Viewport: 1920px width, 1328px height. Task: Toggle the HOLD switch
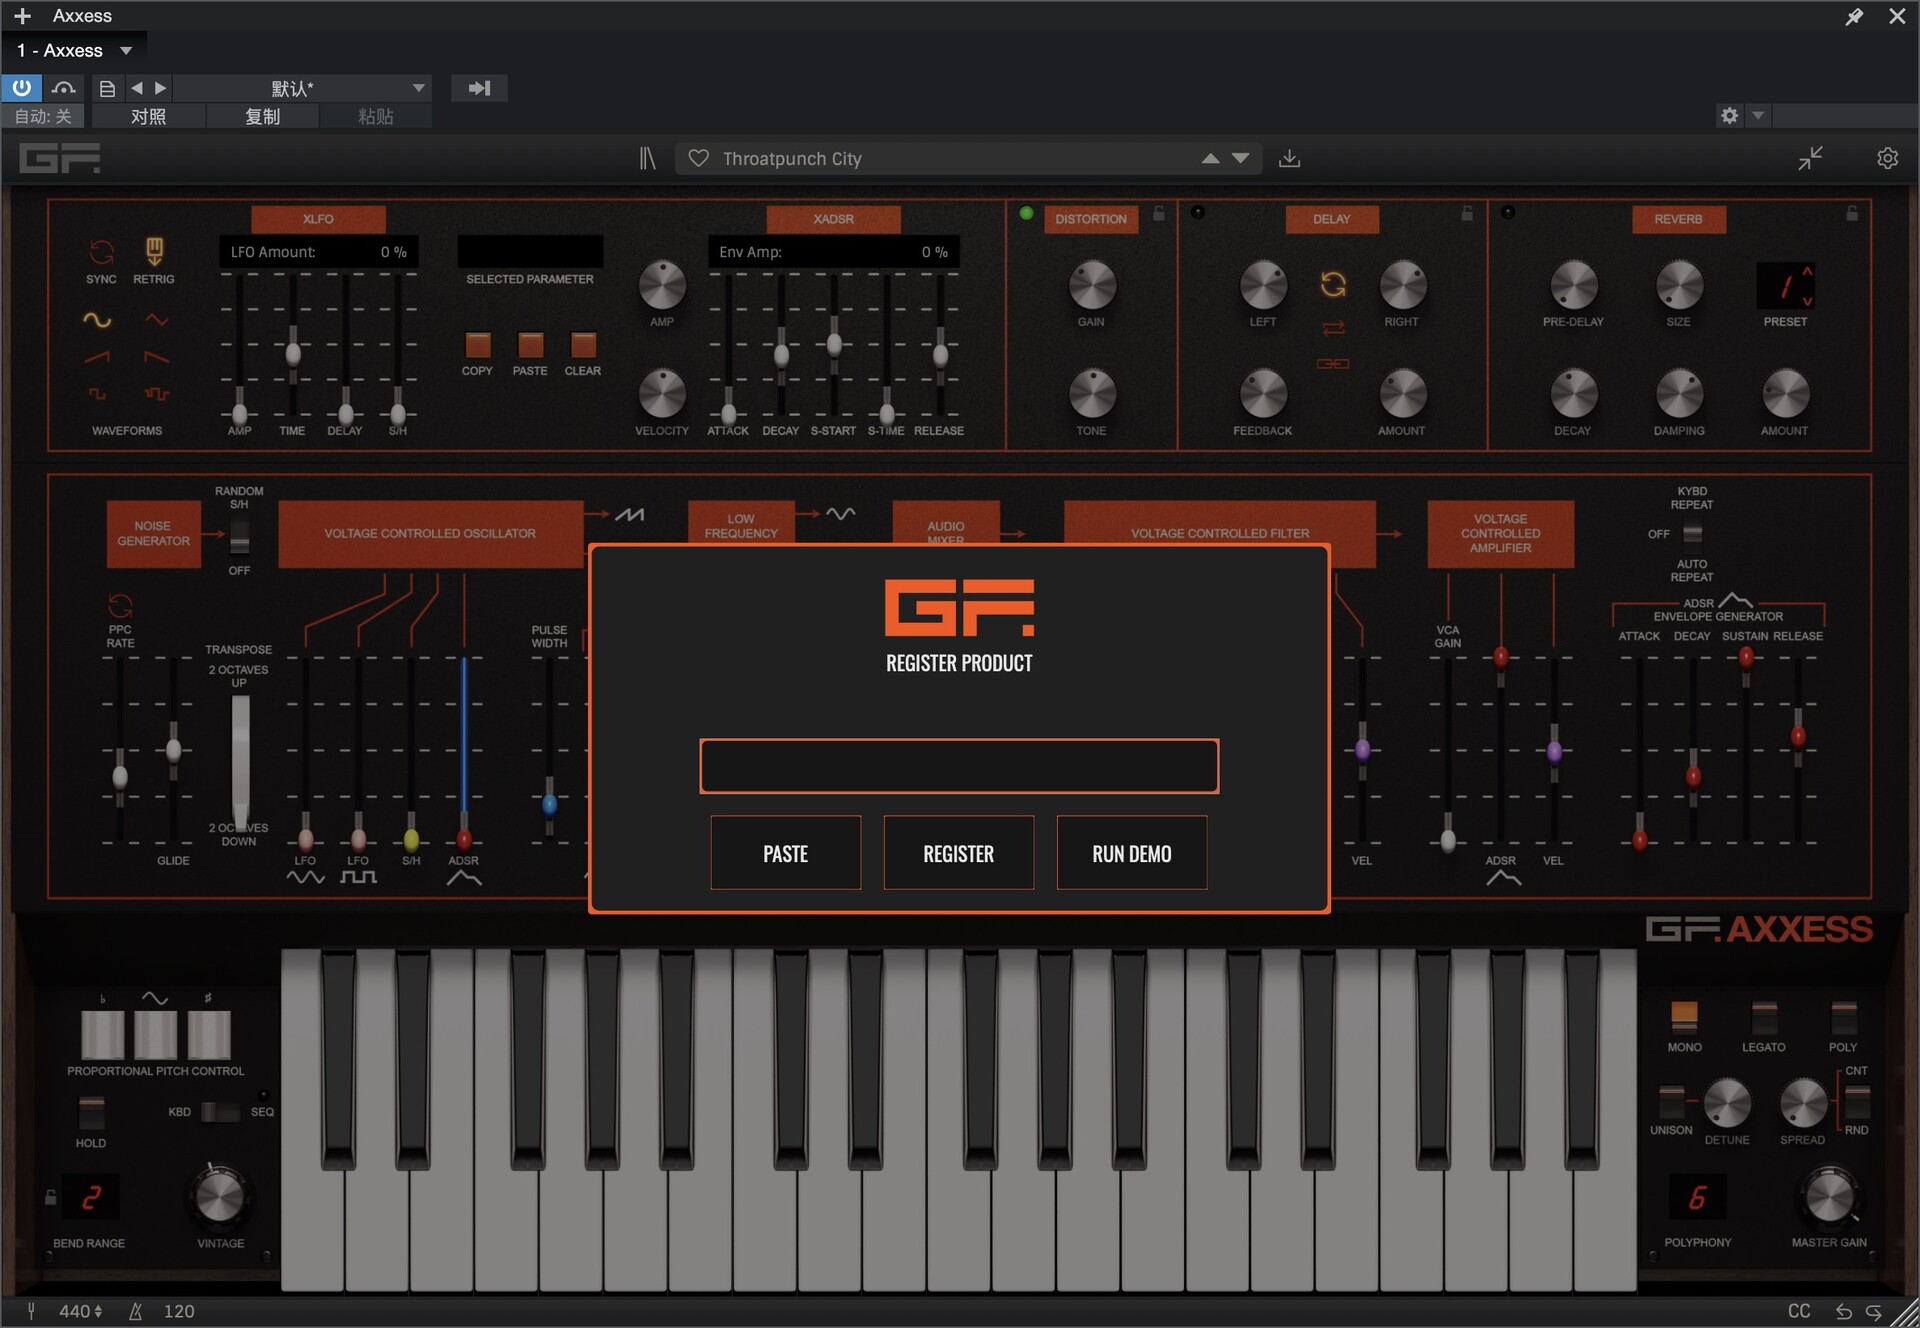point(91,1112)
